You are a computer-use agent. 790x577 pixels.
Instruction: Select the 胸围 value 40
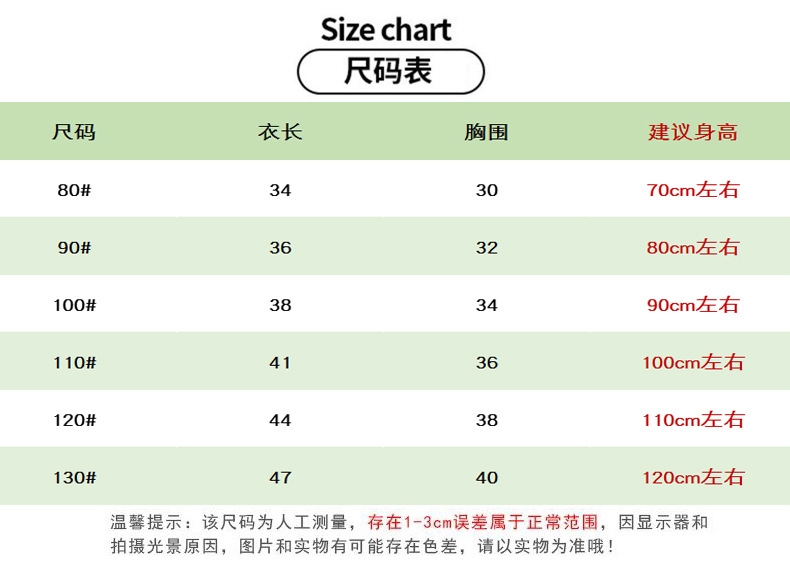click(486, 477)
